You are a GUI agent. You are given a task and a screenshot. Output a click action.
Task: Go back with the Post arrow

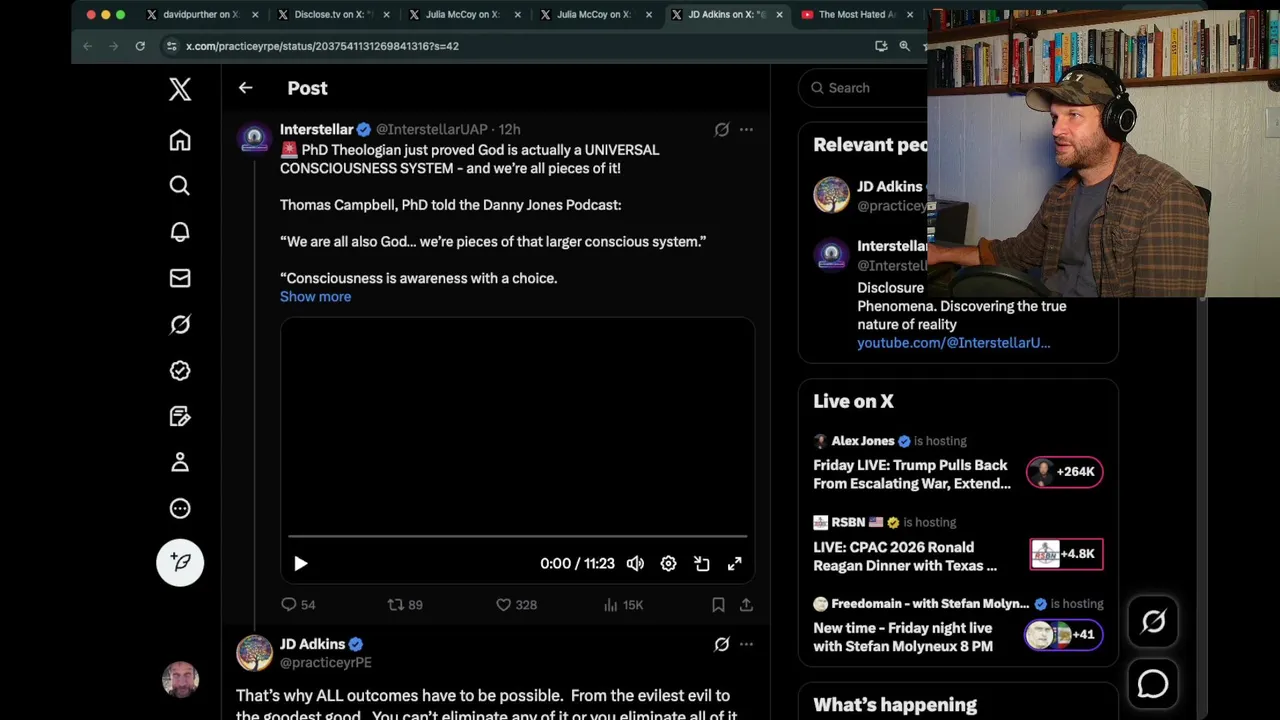coord(245,88)
